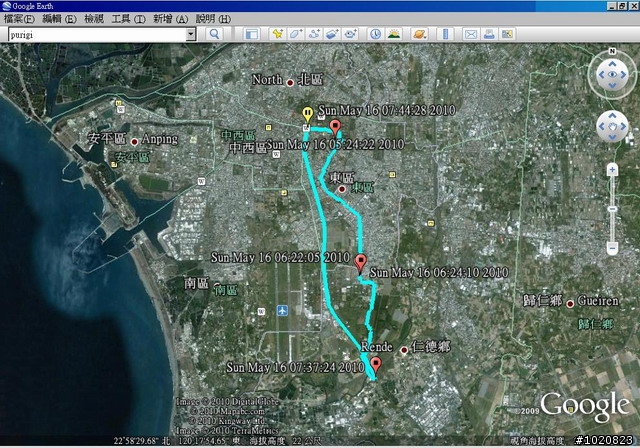Click red pin near 05:24:22 timestamp
Viewport: 640px width, 448px height.
coord(335,127)
